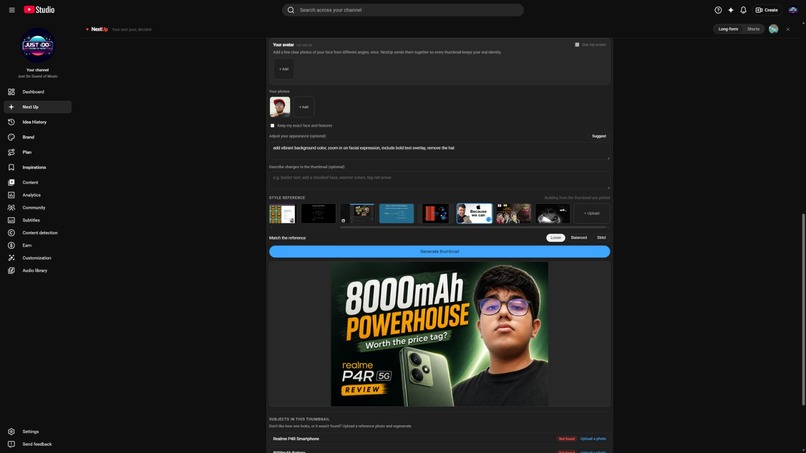Select the 'Because we can' style reference
Viewport: 806px width, 453px height.
click(474, 213)
